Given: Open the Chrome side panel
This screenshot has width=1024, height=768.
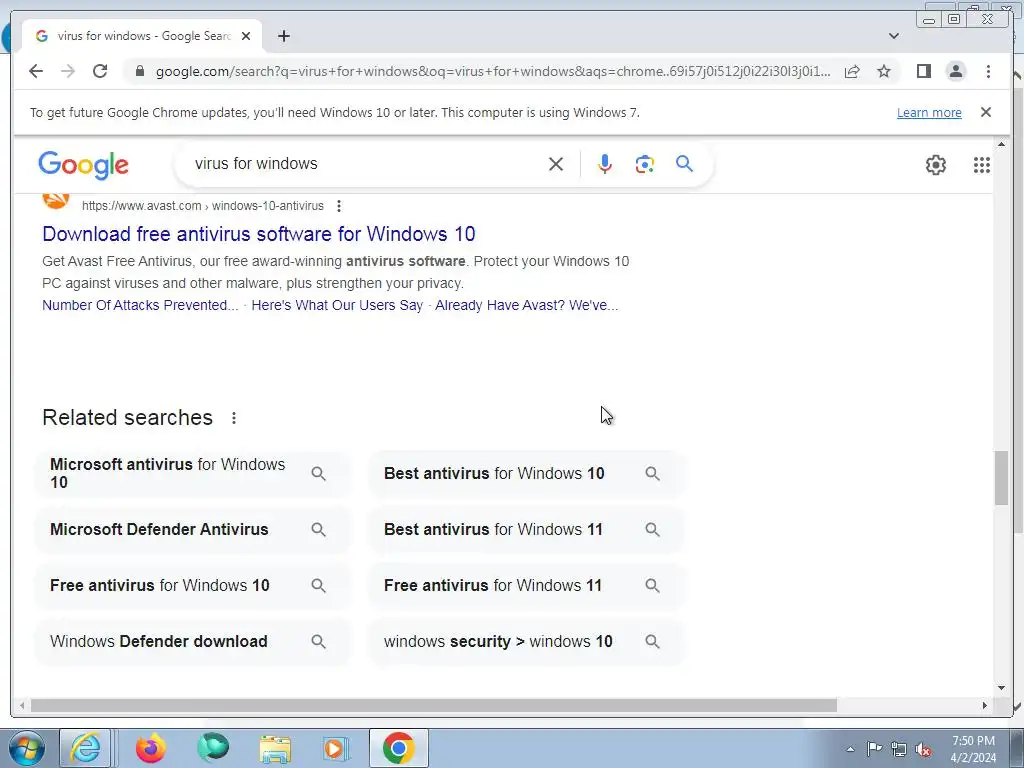Looking at the screenshot, I should 923,71.
